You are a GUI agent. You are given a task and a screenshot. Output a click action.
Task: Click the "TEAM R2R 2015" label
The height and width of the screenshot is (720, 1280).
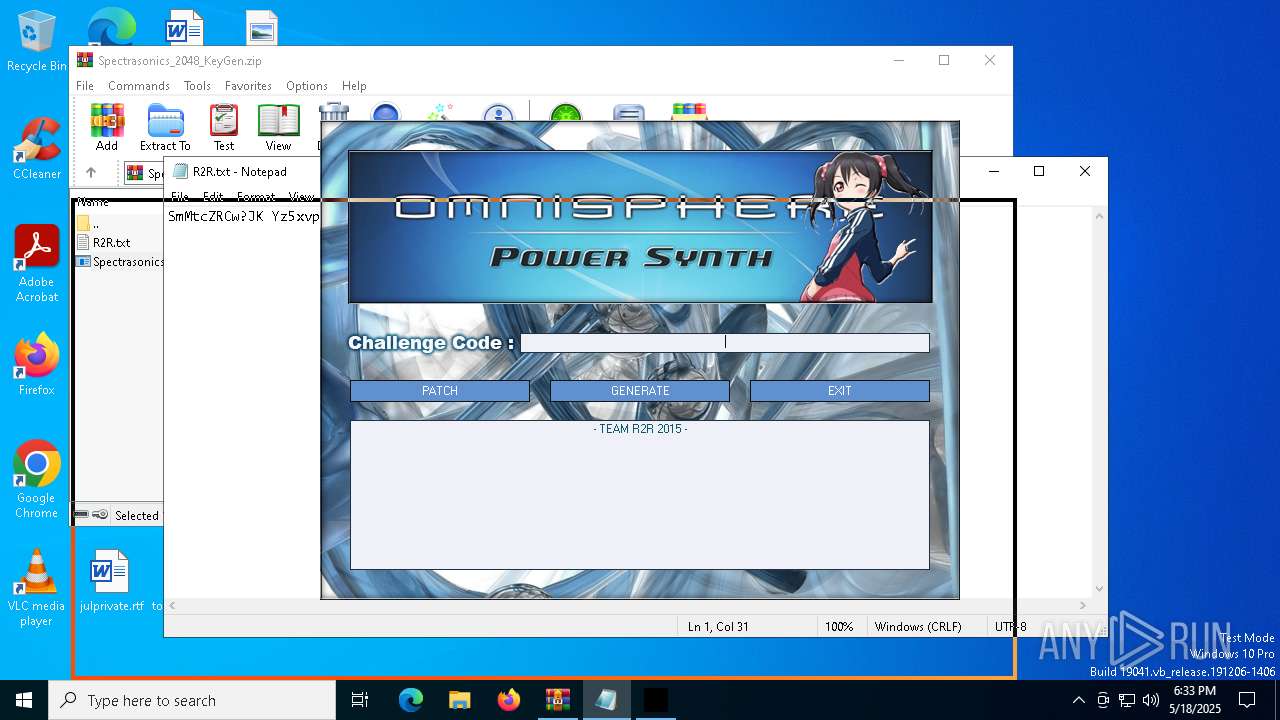tap(640, 429)
